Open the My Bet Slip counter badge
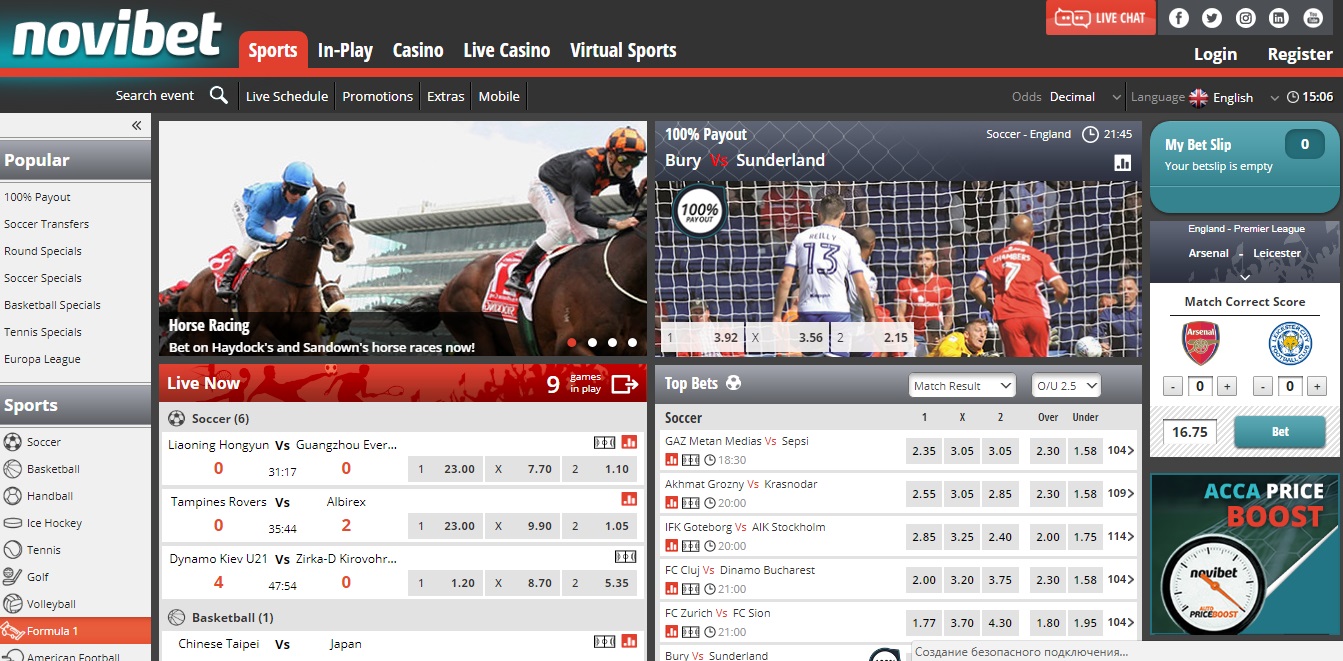This screenshot has width=1343, height=661. [1304, 145]
